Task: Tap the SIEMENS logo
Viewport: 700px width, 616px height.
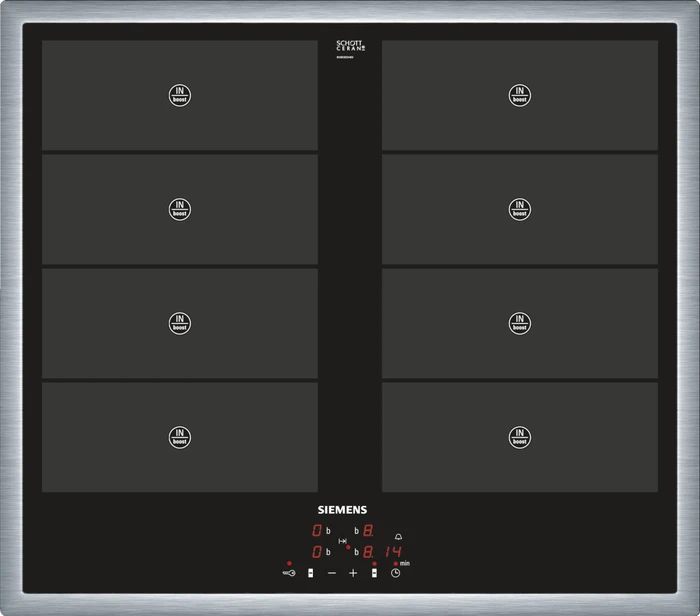Action: 342,510
